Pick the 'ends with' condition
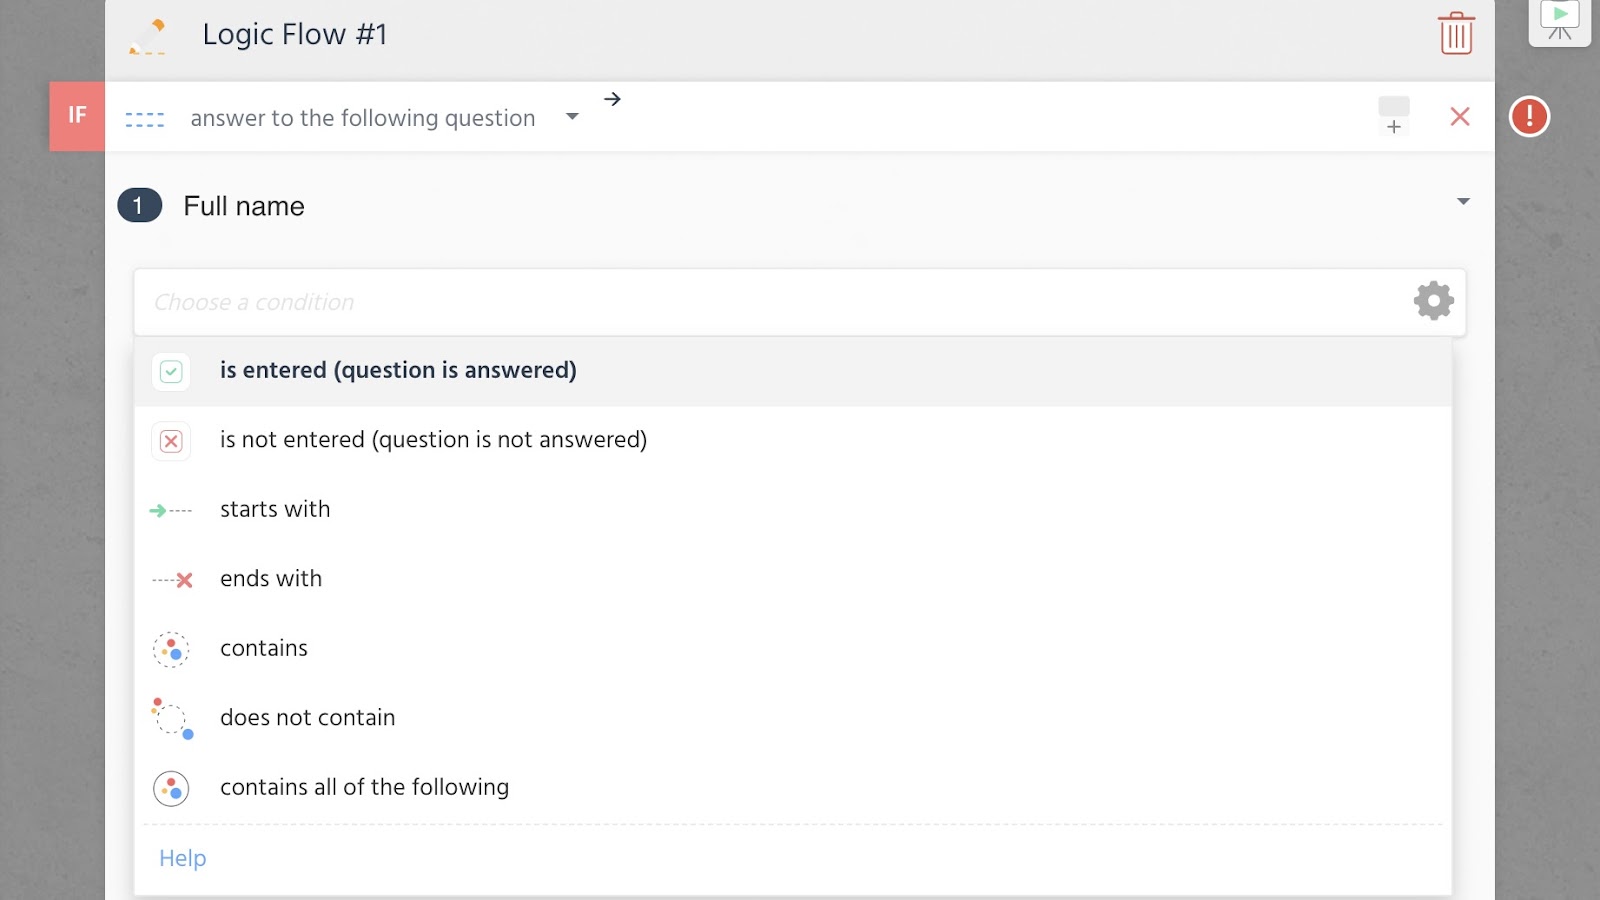1600x900 pixels. pos(271,579)
